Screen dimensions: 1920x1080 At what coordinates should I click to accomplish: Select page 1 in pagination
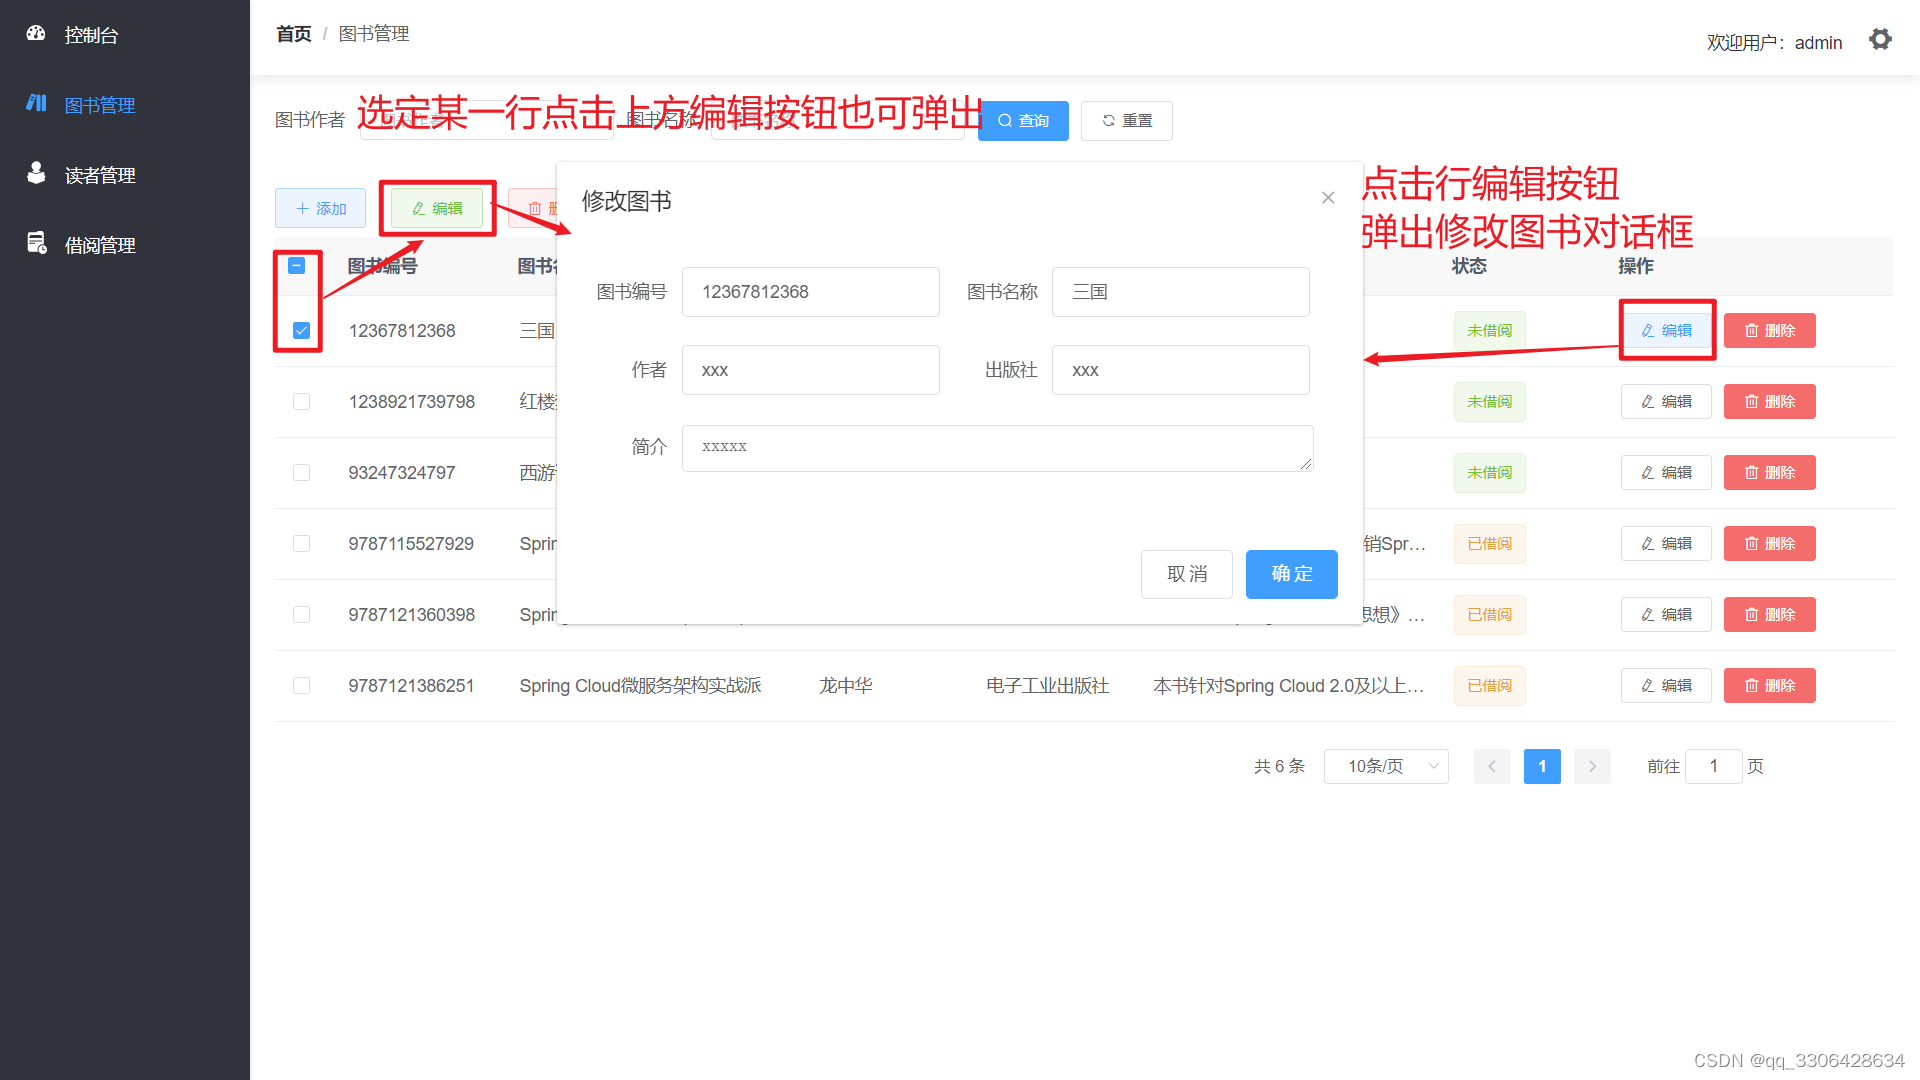tap(1542, 767)
